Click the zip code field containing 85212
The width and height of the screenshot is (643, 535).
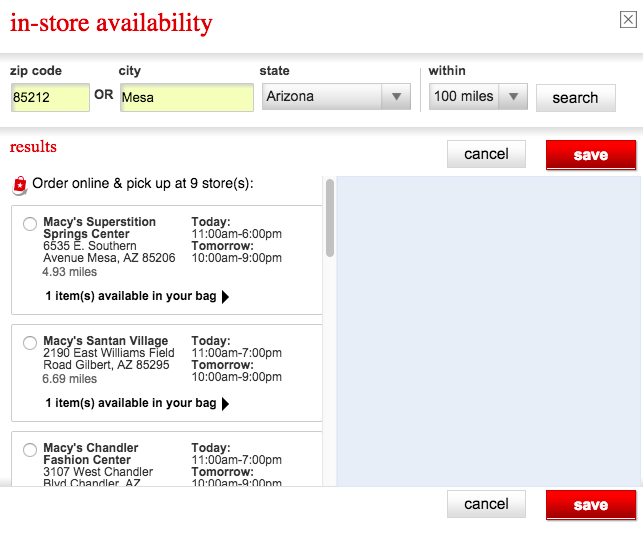point(50,98)
